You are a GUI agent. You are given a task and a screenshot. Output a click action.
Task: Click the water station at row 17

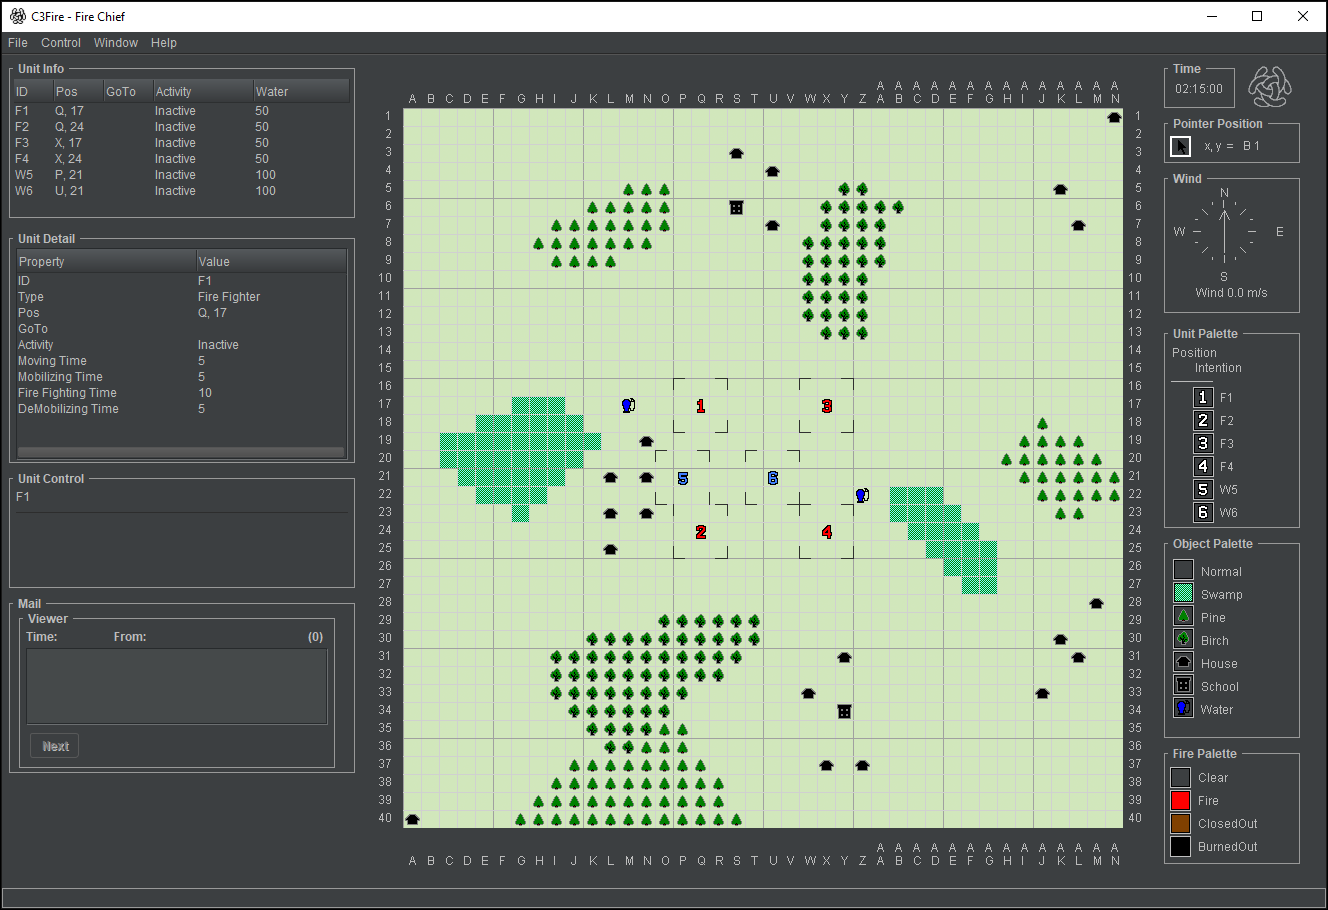click(x=629, y=406)
